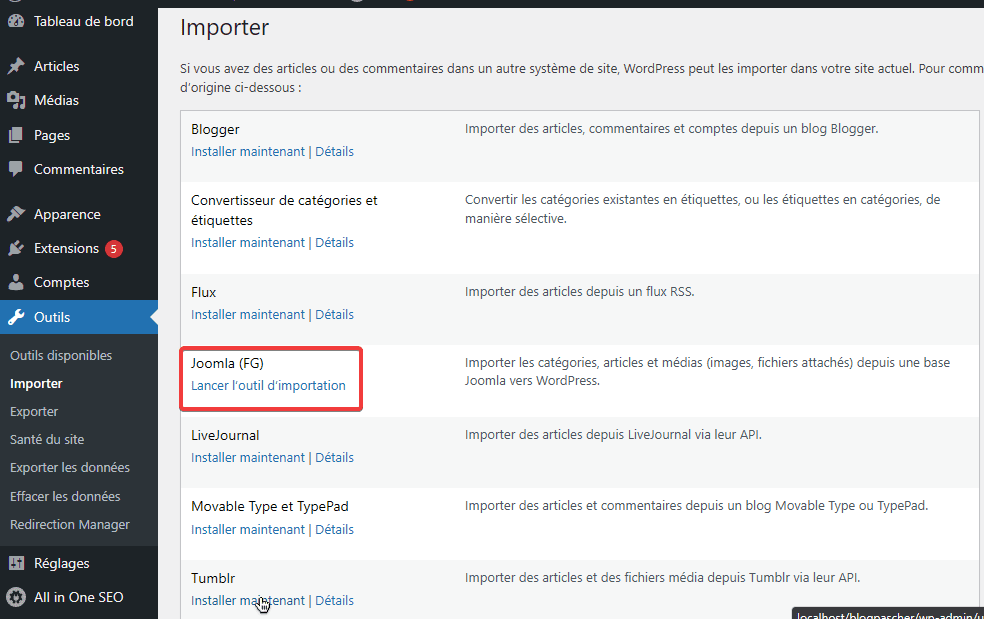Click the Comptes user icon
This screenshot has width=984, height=619.
click(x=16, y=283)
